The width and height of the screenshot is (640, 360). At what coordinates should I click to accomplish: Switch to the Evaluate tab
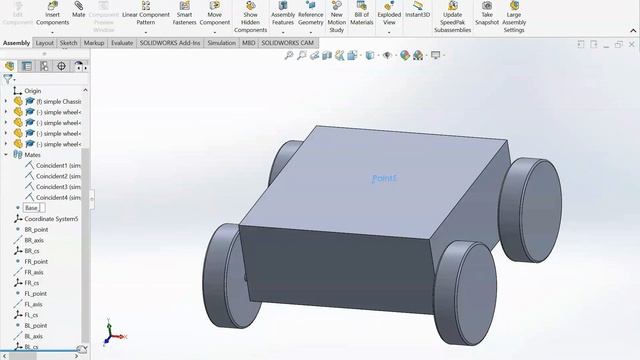click(122, 43)
